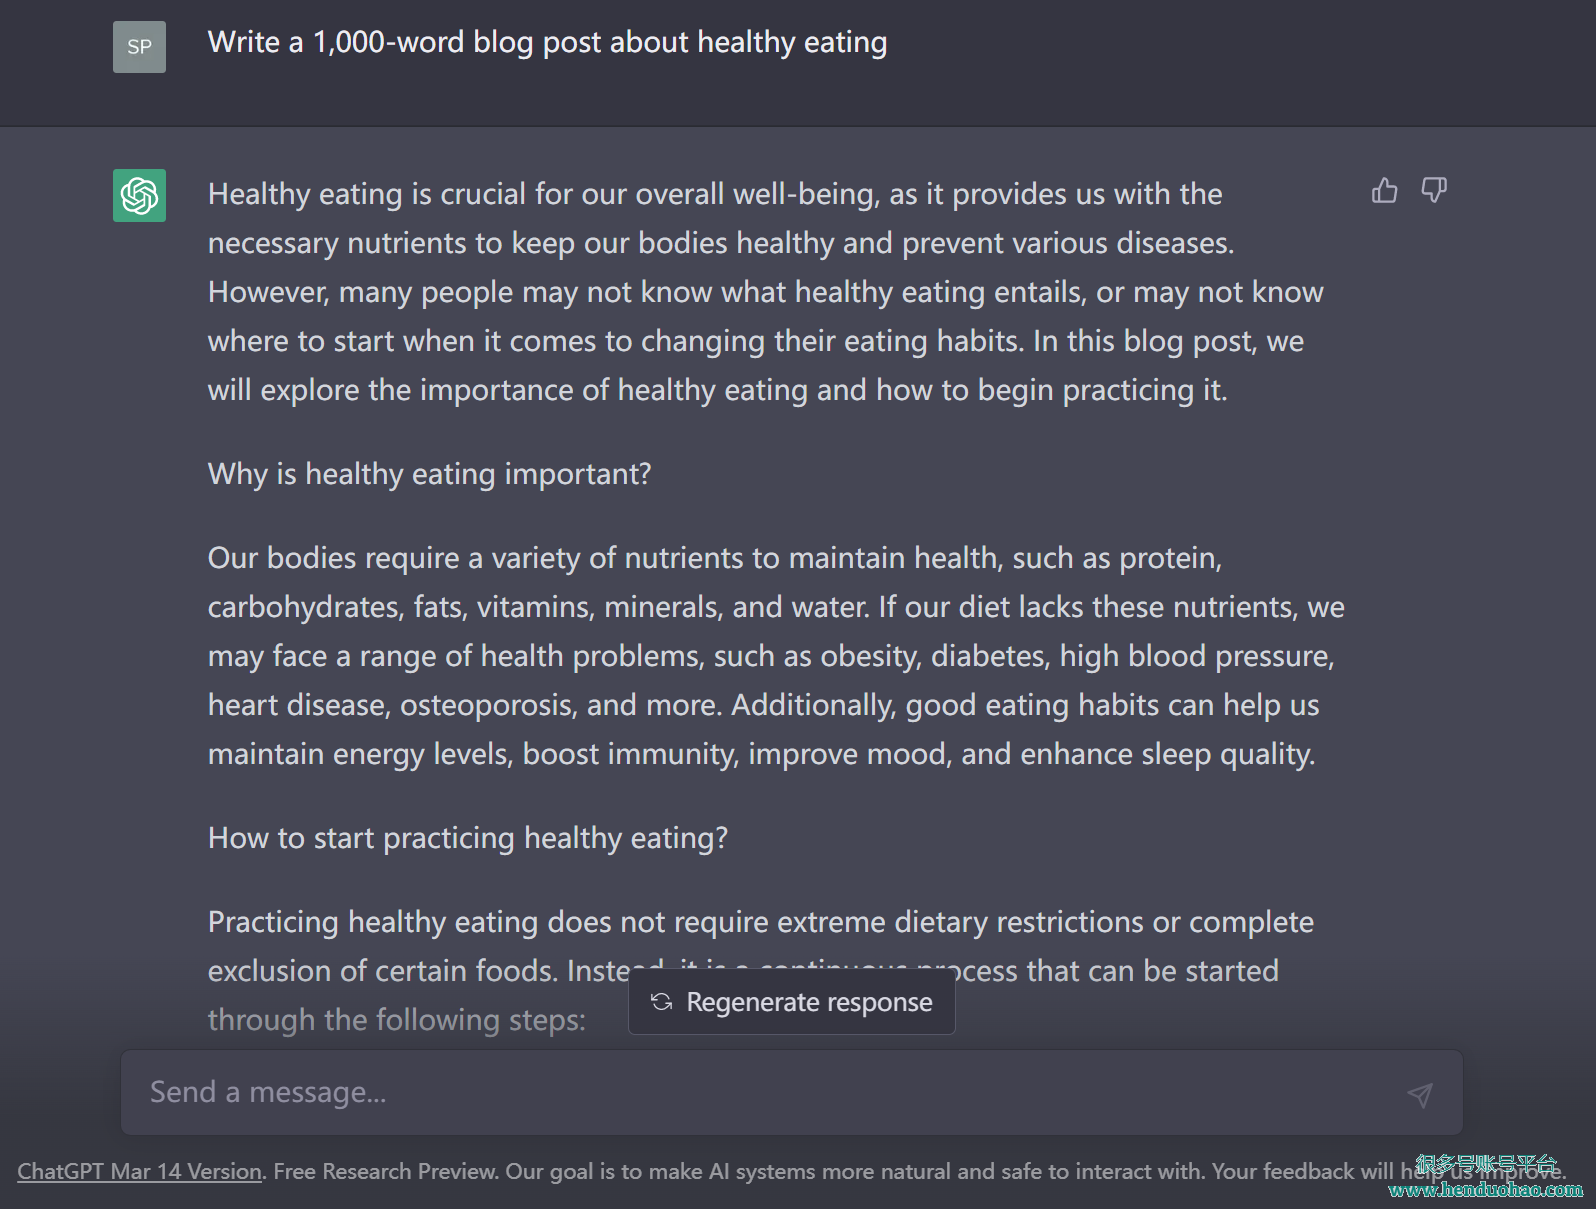This screenshot has width=1596, height=1209.
Task: Give the response a thumbs down
Action: 1434,190
